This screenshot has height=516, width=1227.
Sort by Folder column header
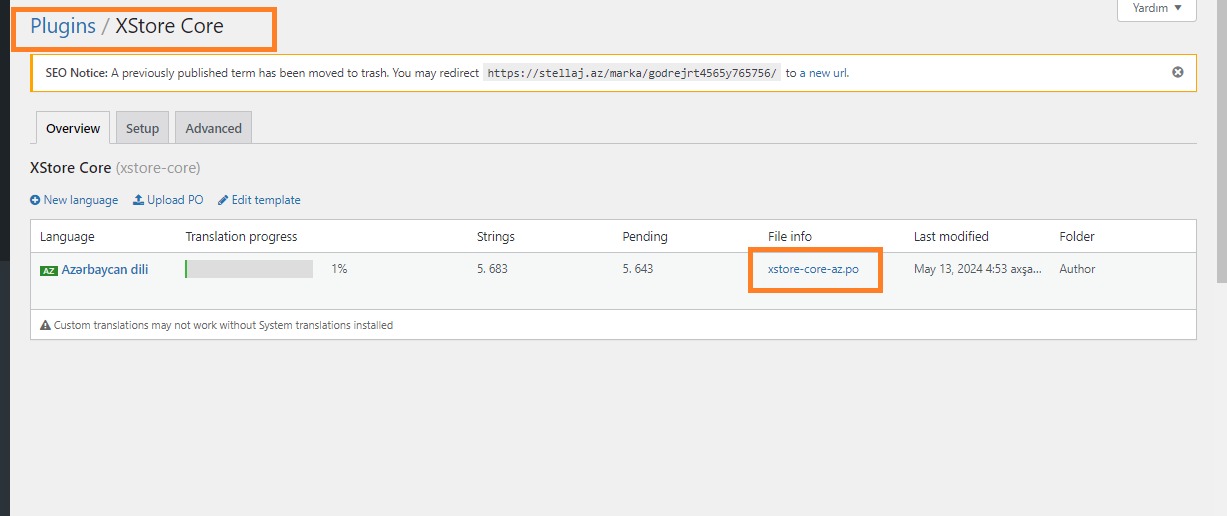pyautogui.click(x=1077, y=237)
